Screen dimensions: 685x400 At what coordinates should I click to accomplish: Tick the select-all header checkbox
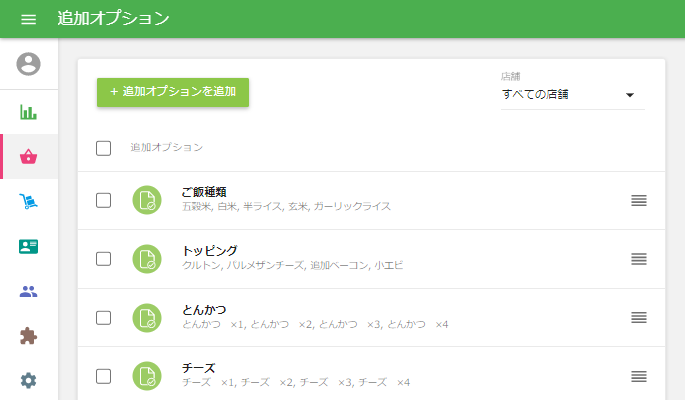coord(104,148)
